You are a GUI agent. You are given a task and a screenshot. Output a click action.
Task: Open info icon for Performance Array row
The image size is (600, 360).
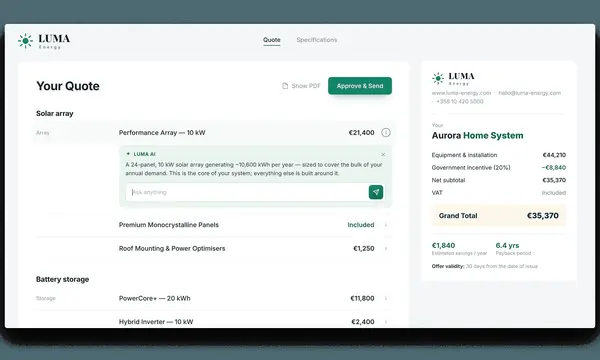tap(386, 132)
